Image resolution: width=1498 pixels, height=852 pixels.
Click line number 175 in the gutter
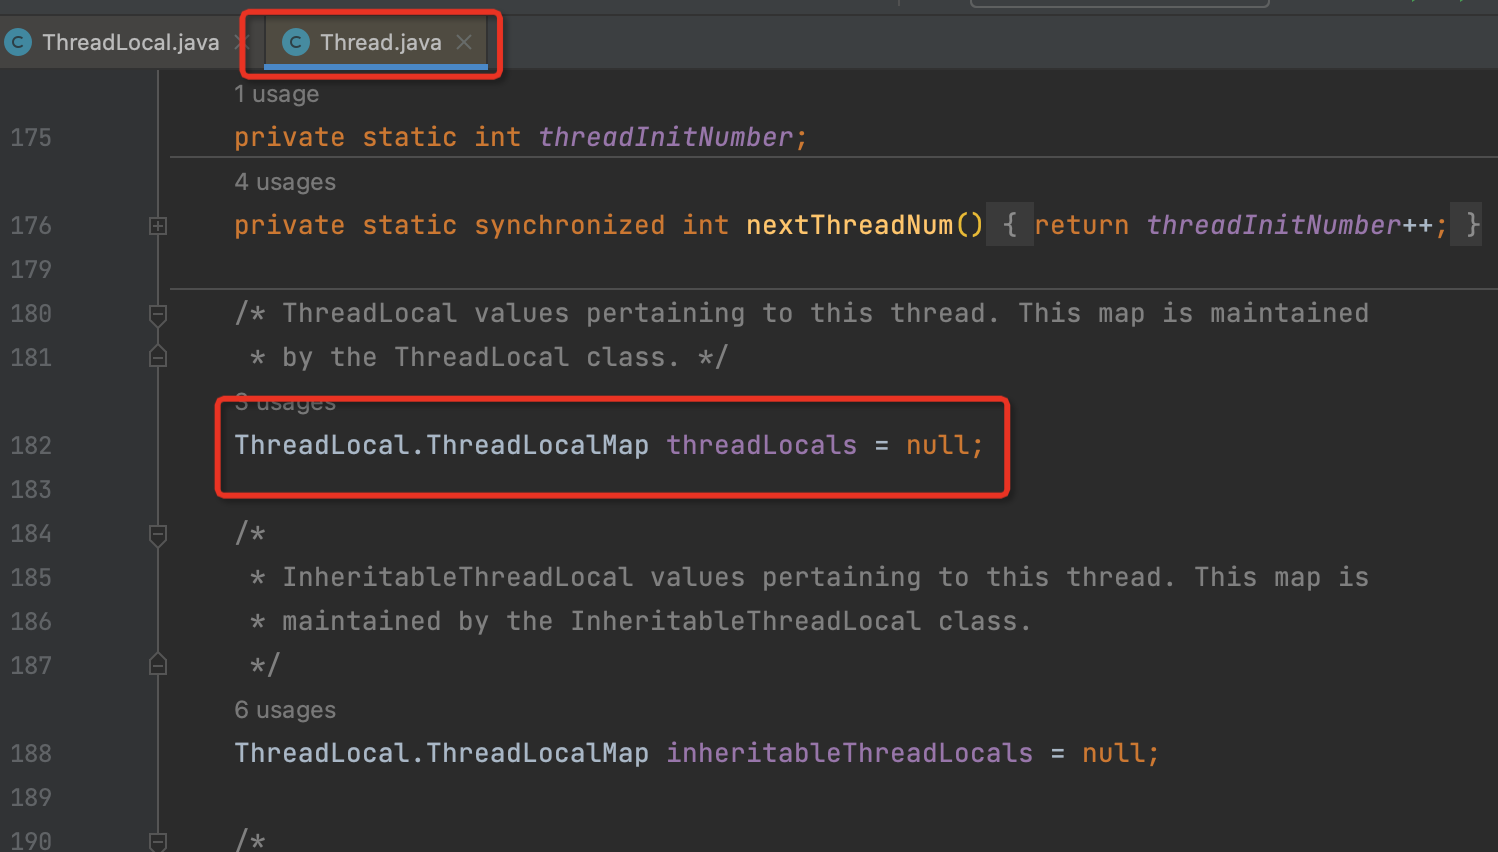pos(31,137)
